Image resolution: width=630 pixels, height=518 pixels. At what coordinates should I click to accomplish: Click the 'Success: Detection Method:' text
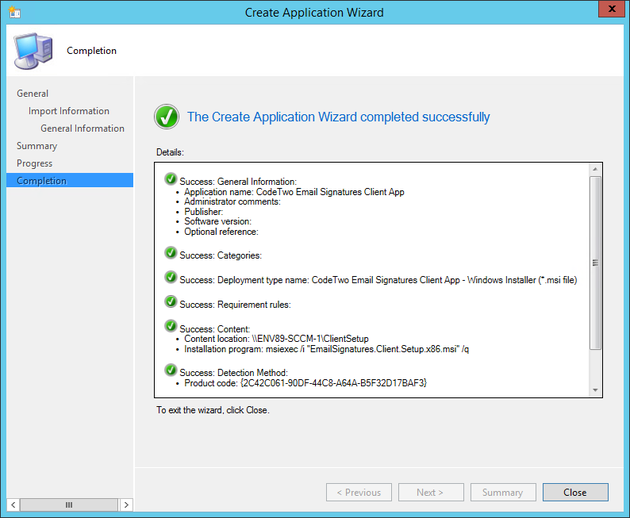click(233, 373)
